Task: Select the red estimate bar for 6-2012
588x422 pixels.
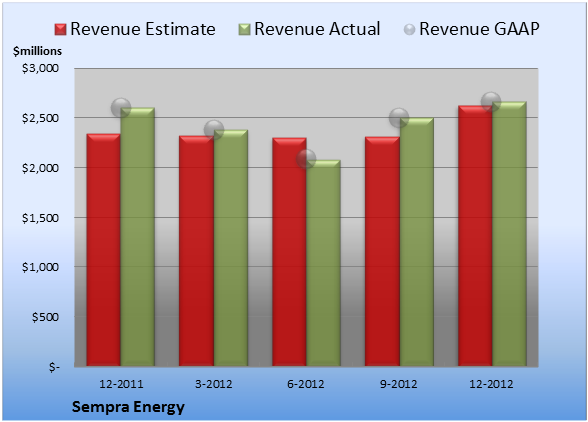Action: click(290, 252)
